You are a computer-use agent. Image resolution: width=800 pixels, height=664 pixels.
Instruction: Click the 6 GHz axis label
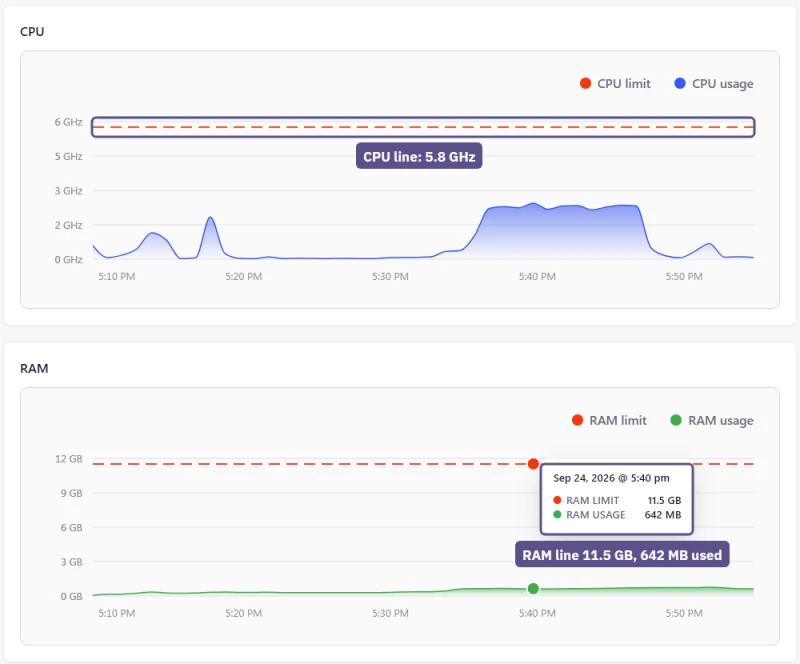click(x=68, y=122)
